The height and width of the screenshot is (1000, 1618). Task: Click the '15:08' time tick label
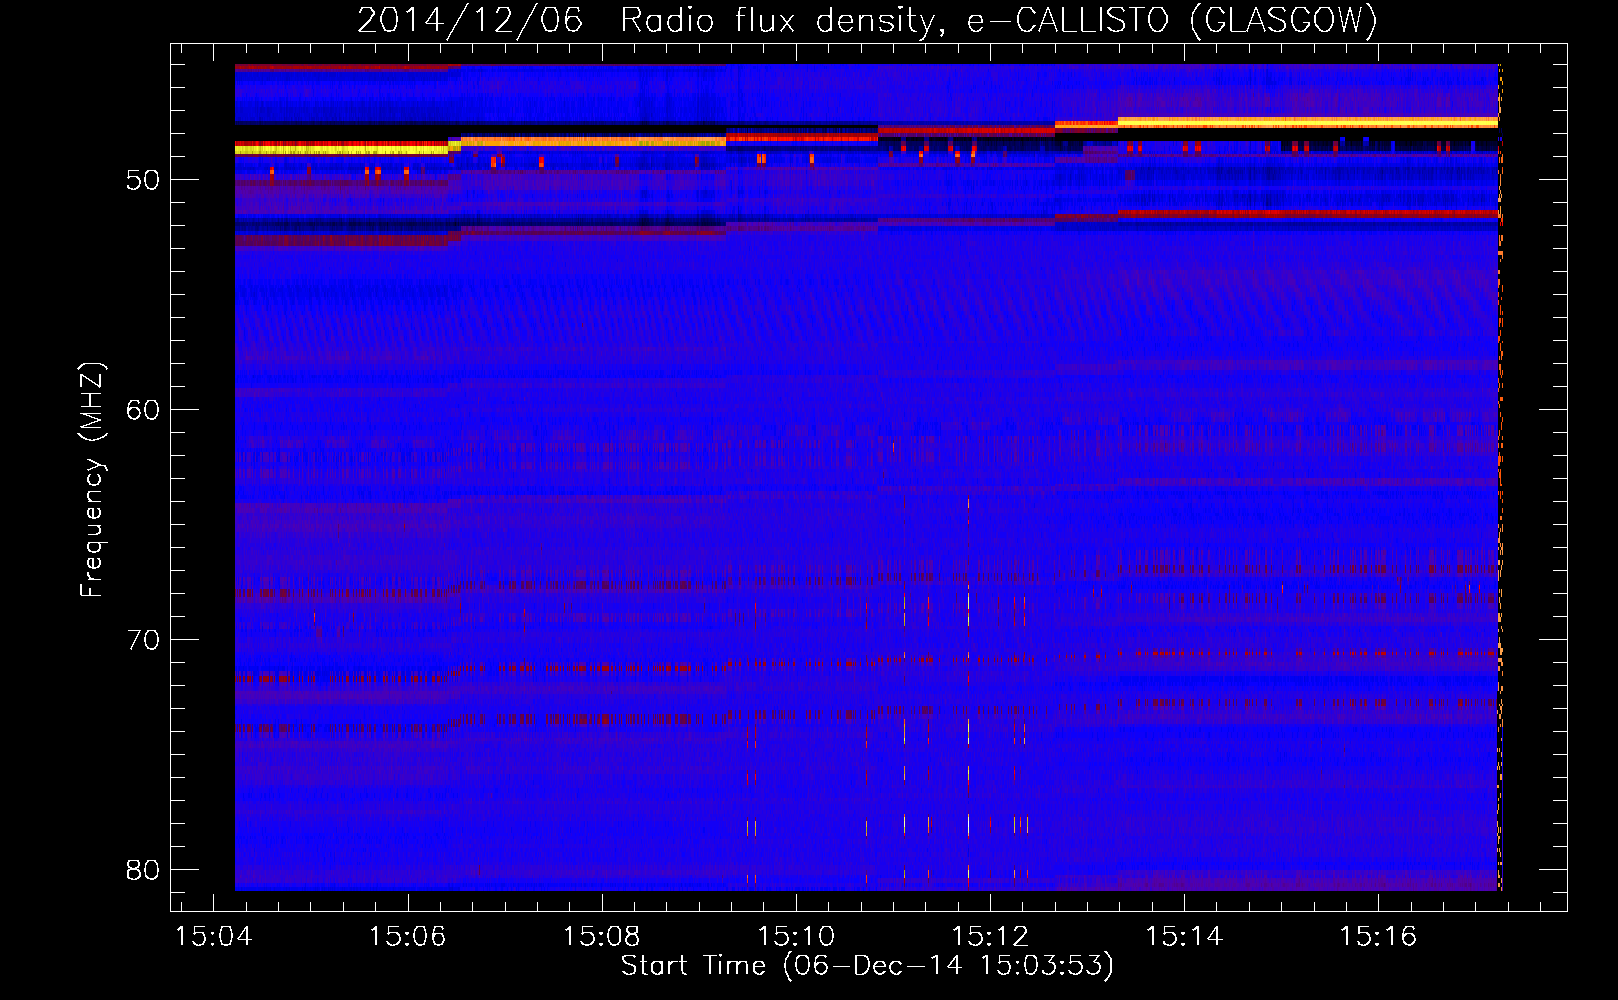tap(602, 937)
